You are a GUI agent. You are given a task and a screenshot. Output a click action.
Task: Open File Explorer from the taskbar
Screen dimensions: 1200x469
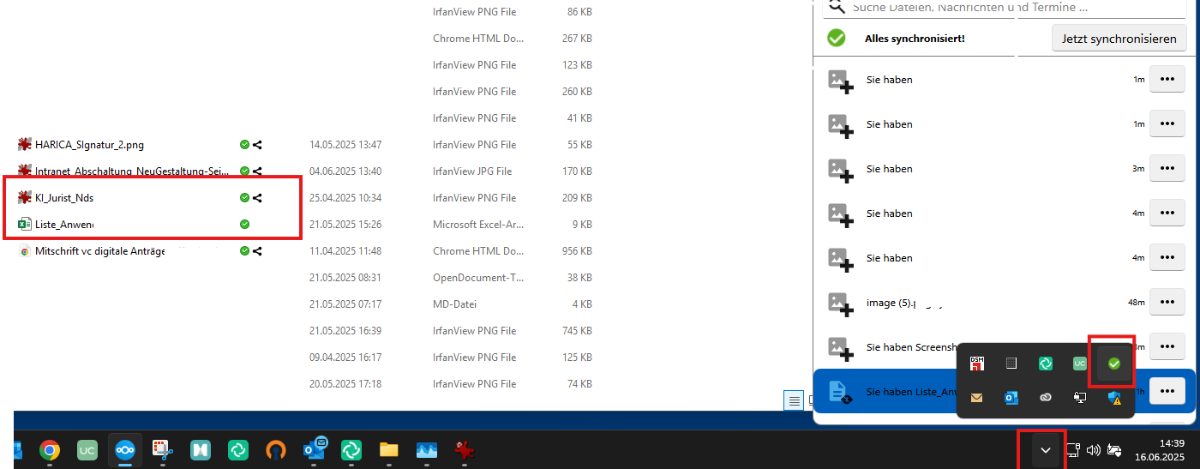pos(389,451)
